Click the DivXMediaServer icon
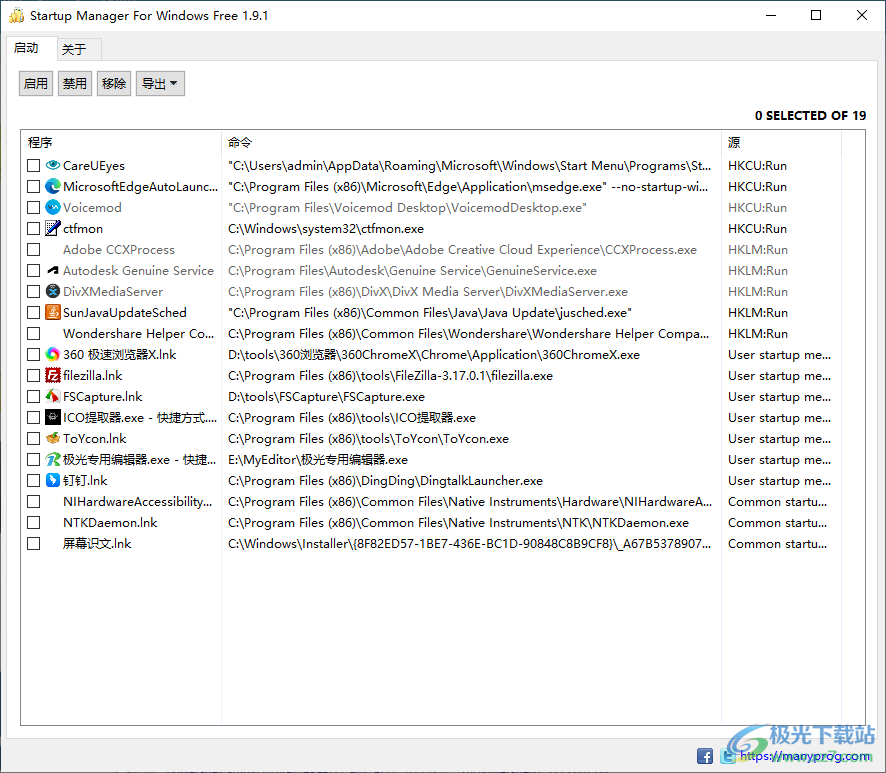Viewport: 886px width, 773px height. pos(53,292)
